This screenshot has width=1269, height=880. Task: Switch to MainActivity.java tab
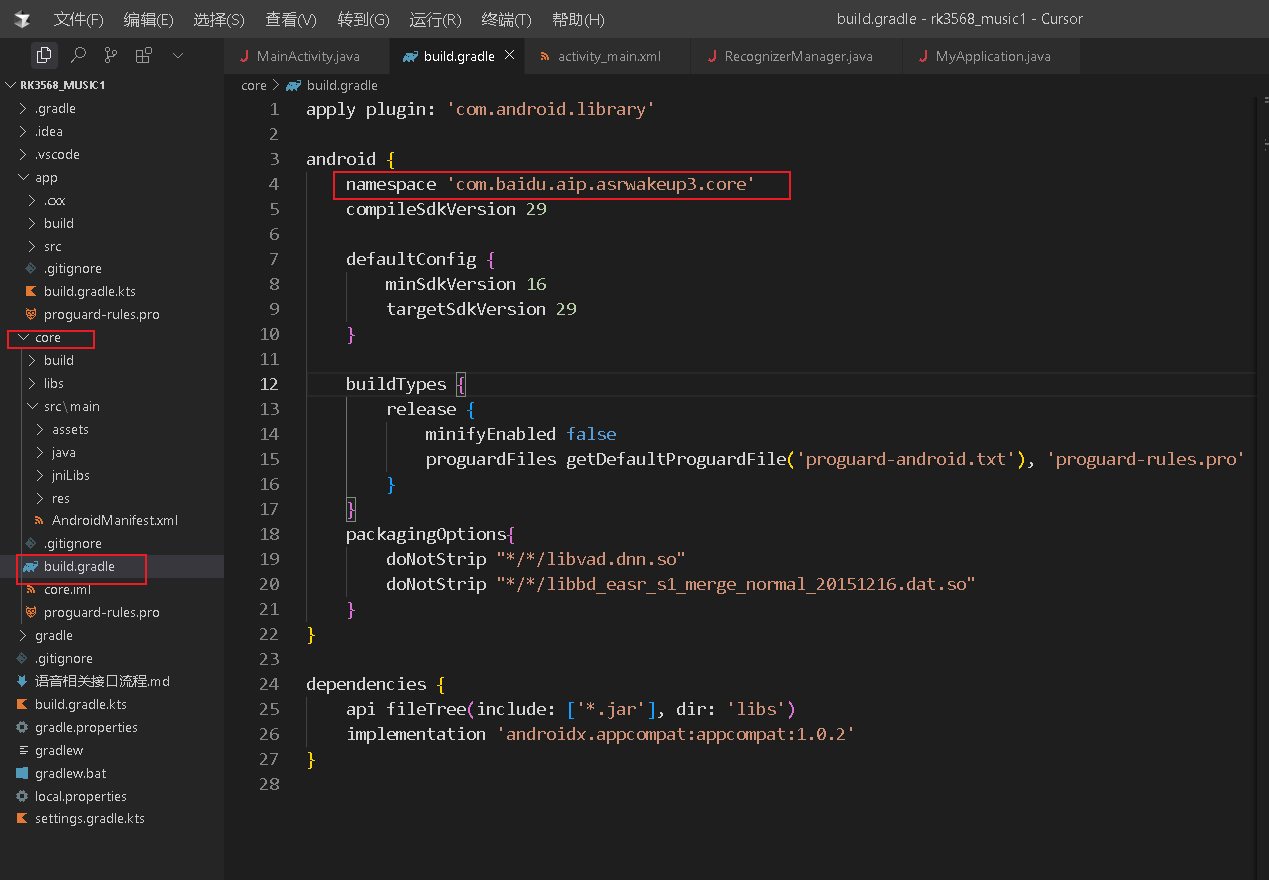(307, 56)
